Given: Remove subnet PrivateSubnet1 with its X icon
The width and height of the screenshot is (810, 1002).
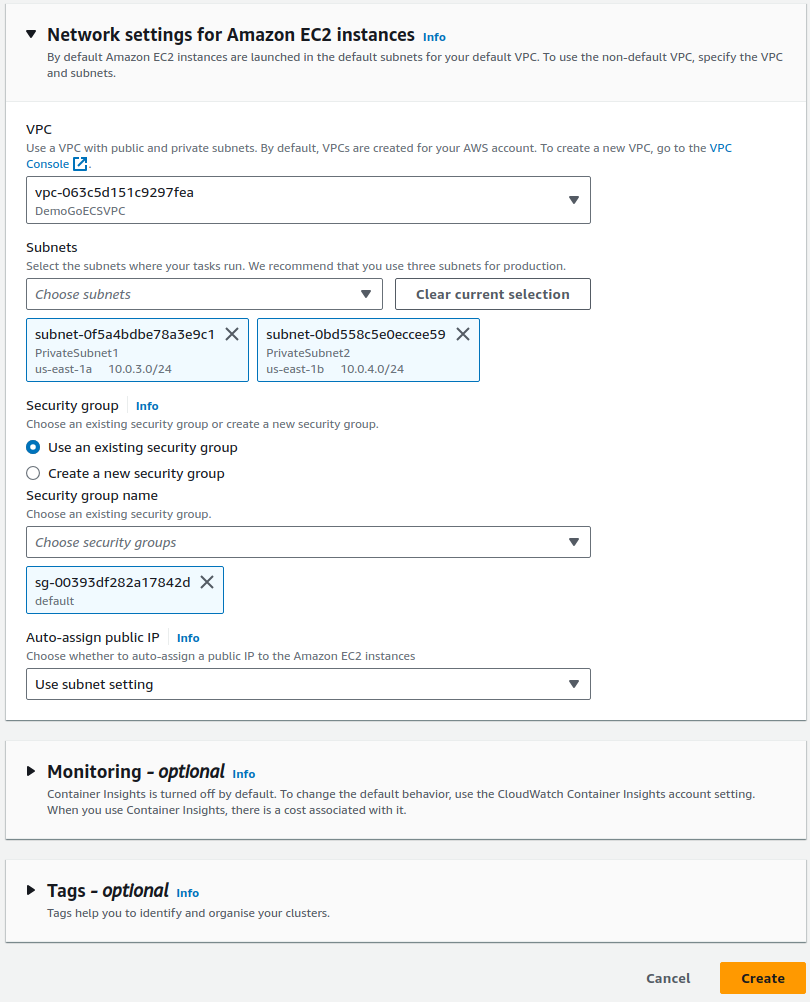Looking at the screenshot, I should pyautogui.click(x=232, y=335).
